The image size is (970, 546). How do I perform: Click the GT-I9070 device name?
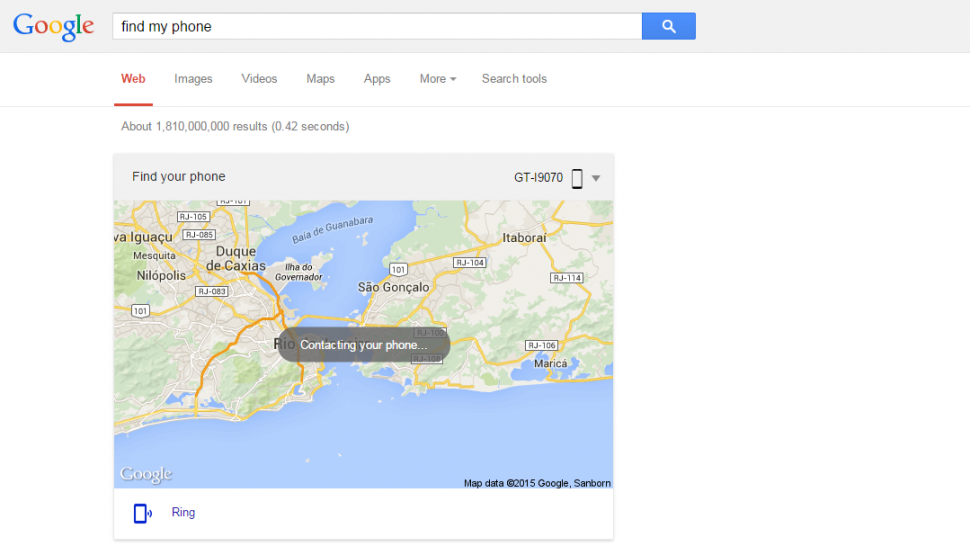pos(538,178)
